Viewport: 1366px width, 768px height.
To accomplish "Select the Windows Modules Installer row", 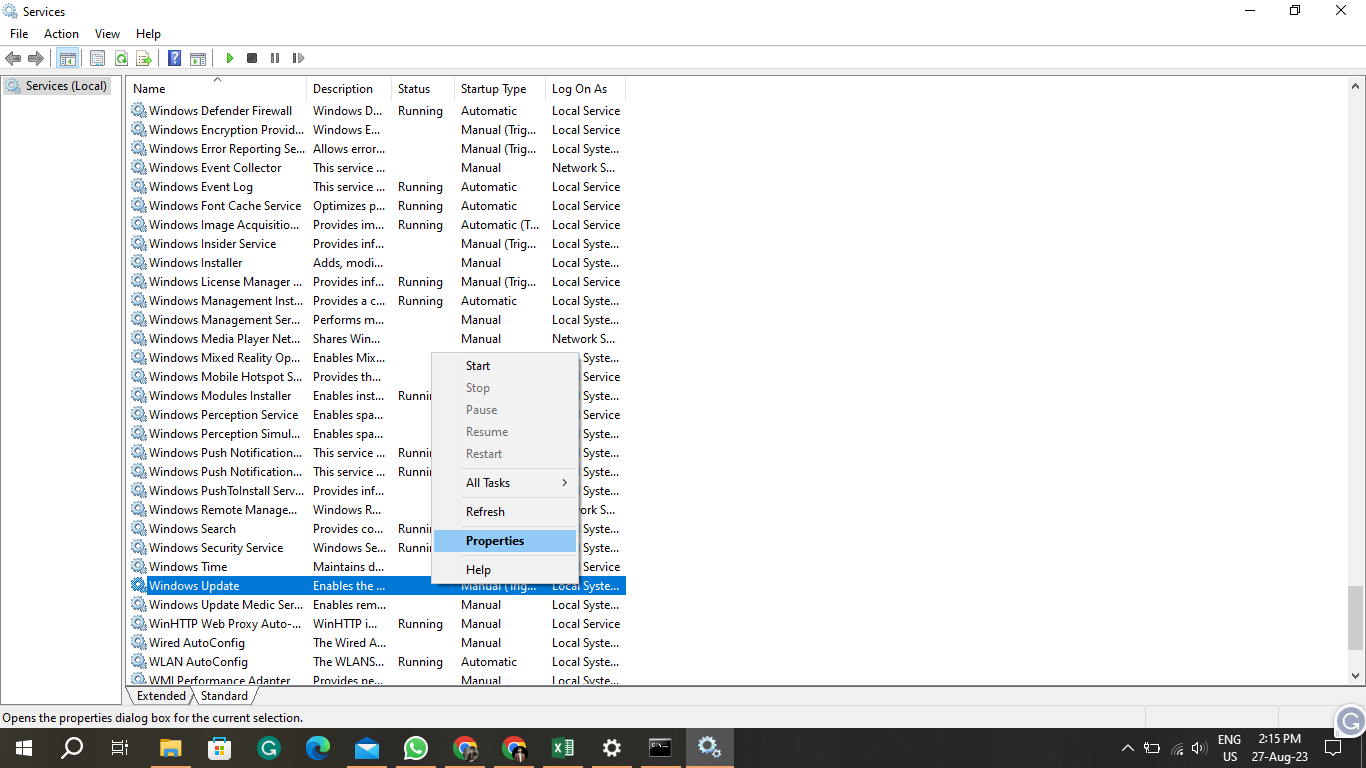I will [376, 395].
